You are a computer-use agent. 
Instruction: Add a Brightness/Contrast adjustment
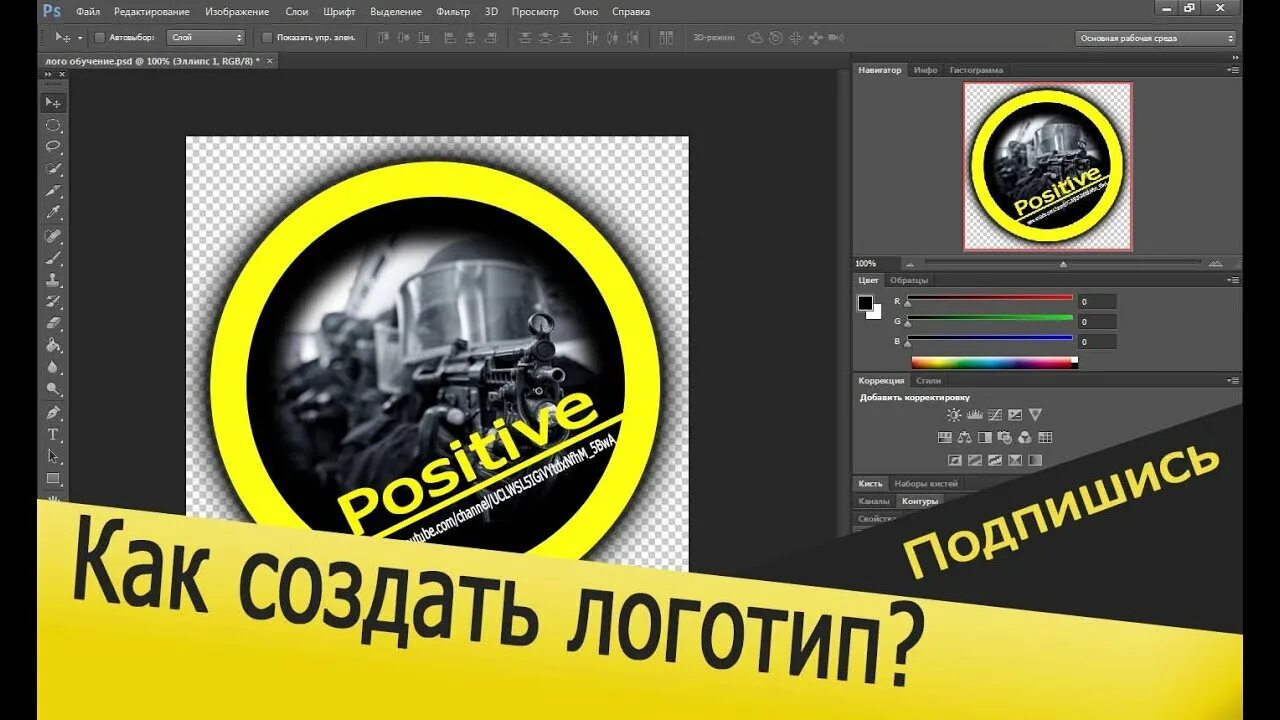tap(954, 414)
